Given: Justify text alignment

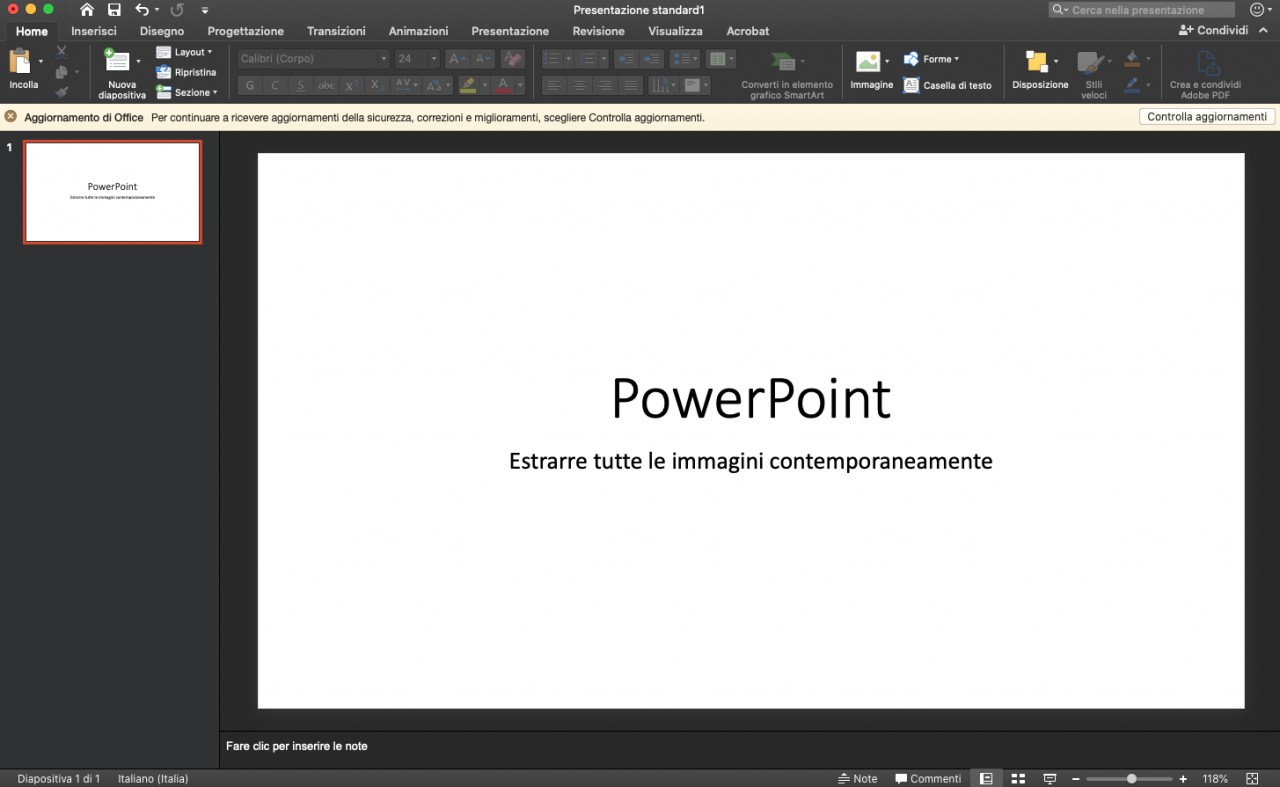Looking at the screenshot, I should [x=629, y=86].
